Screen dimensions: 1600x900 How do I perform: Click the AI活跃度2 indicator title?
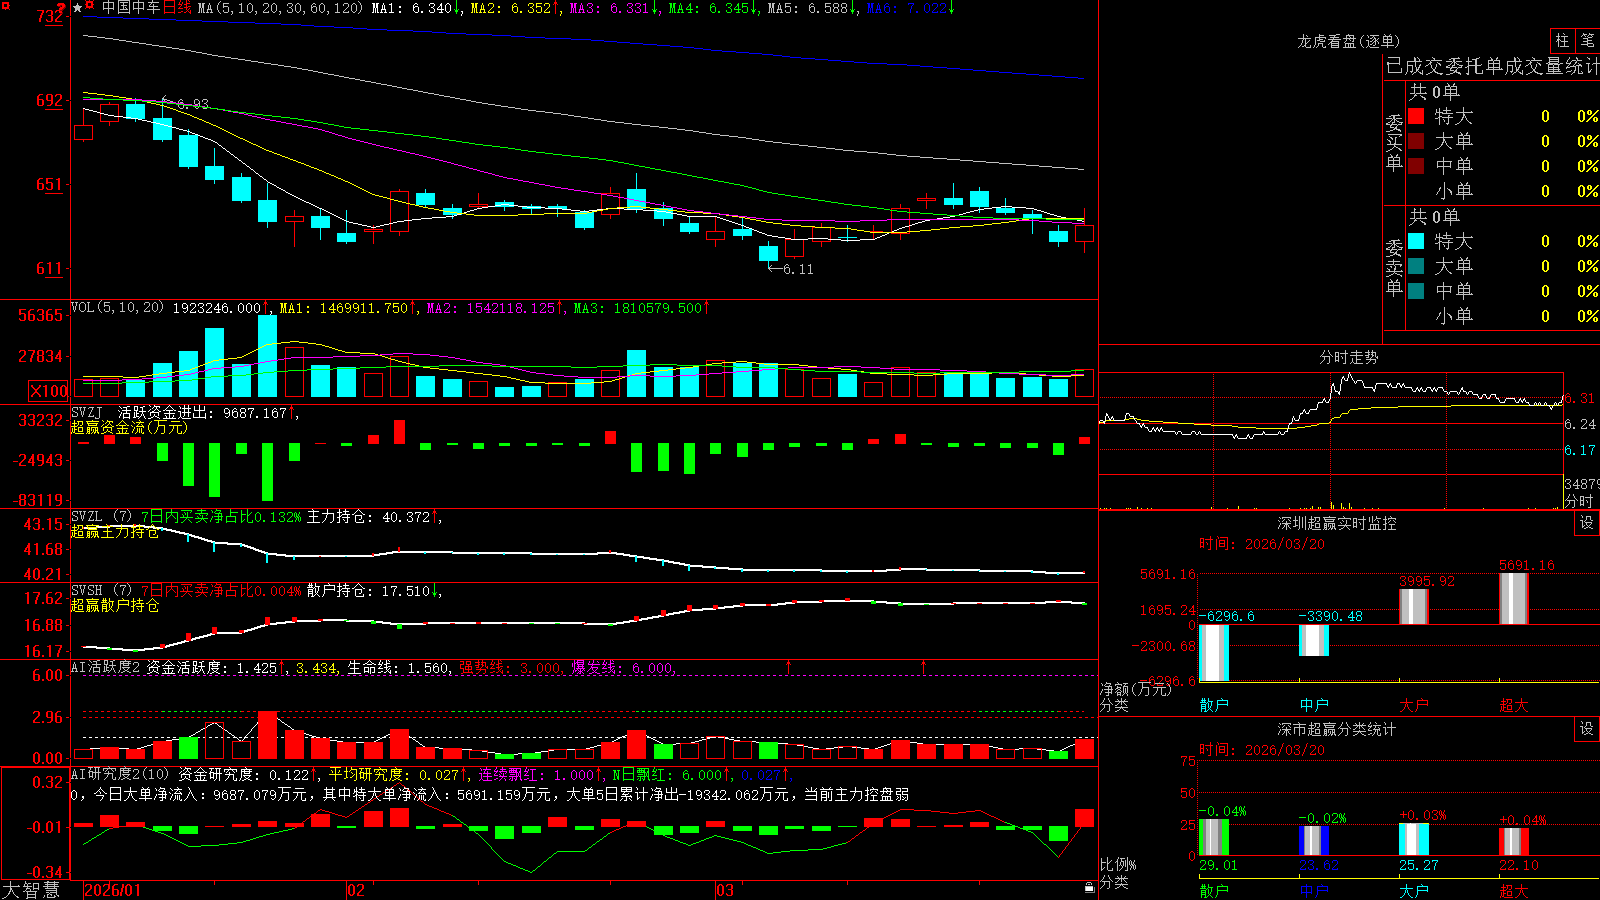(x=106, y=667)
